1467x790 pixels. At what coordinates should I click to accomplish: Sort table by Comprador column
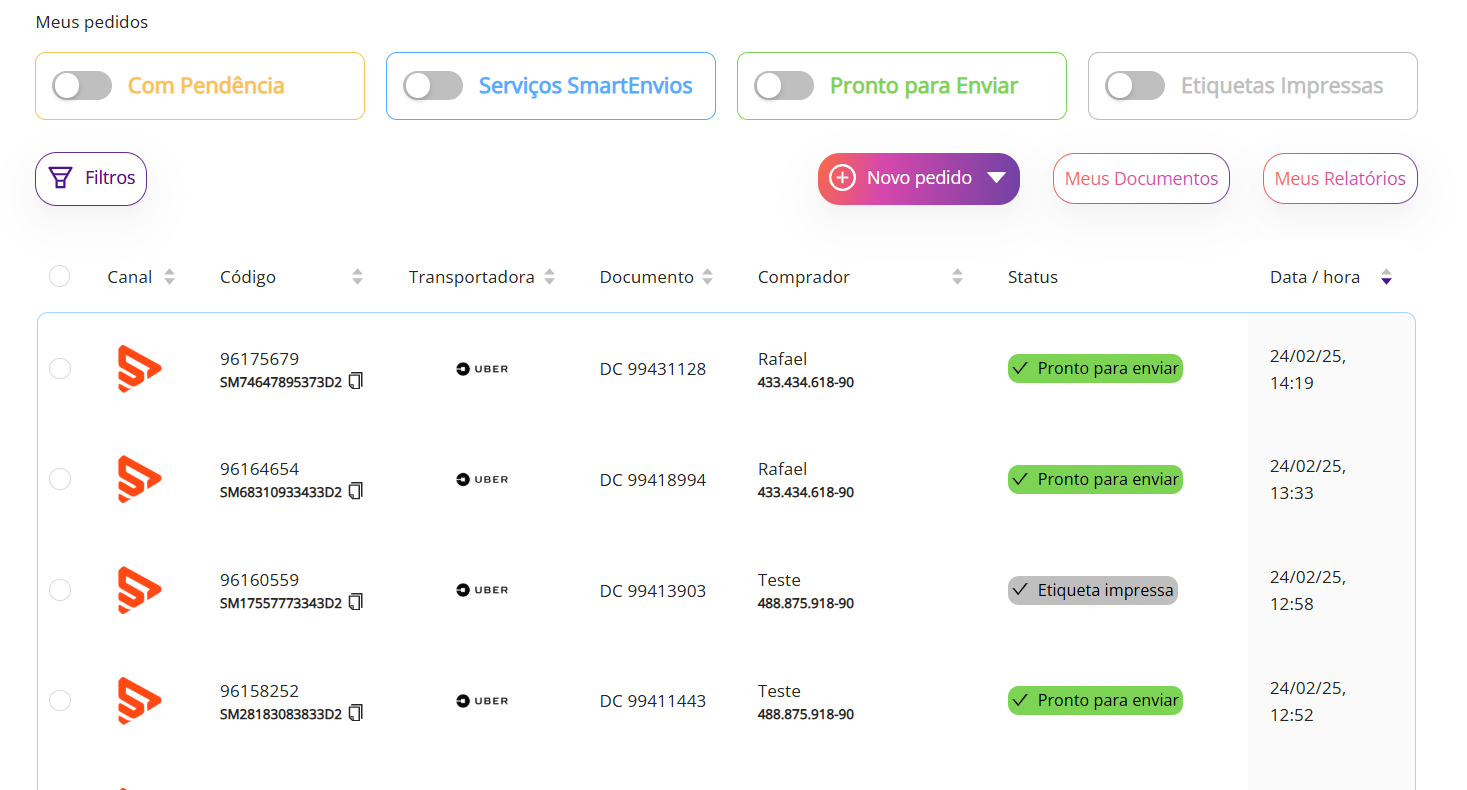(x=957, y=277)
